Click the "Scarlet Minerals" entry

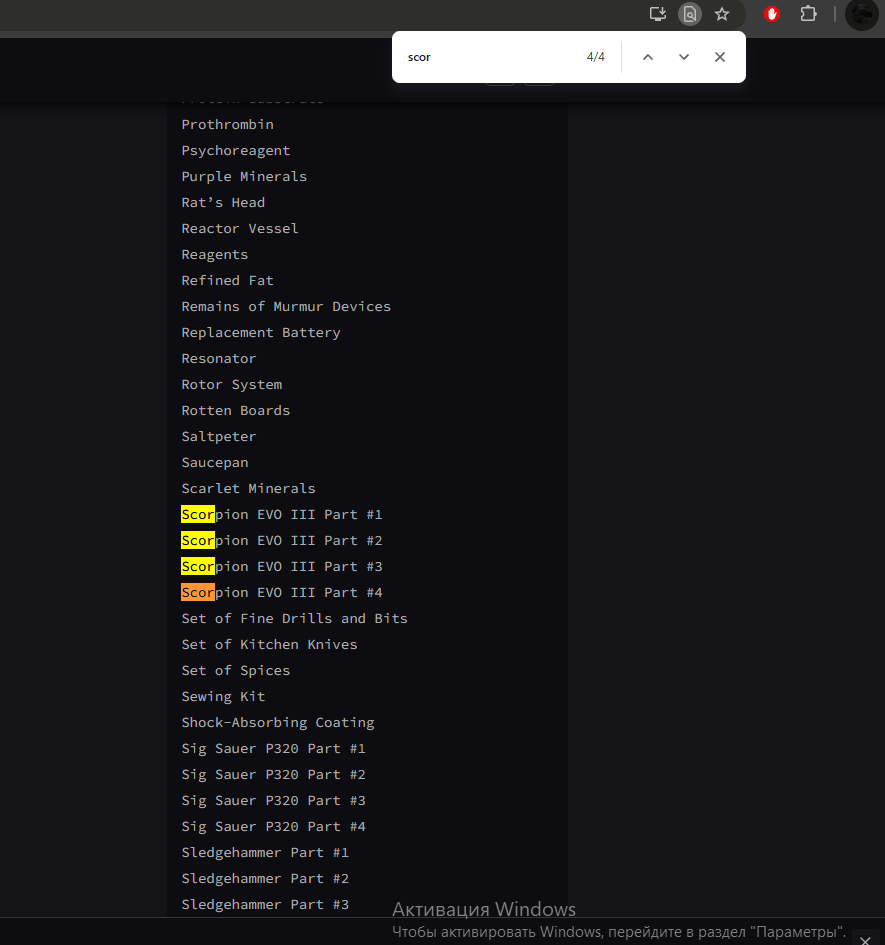point(248,488)
